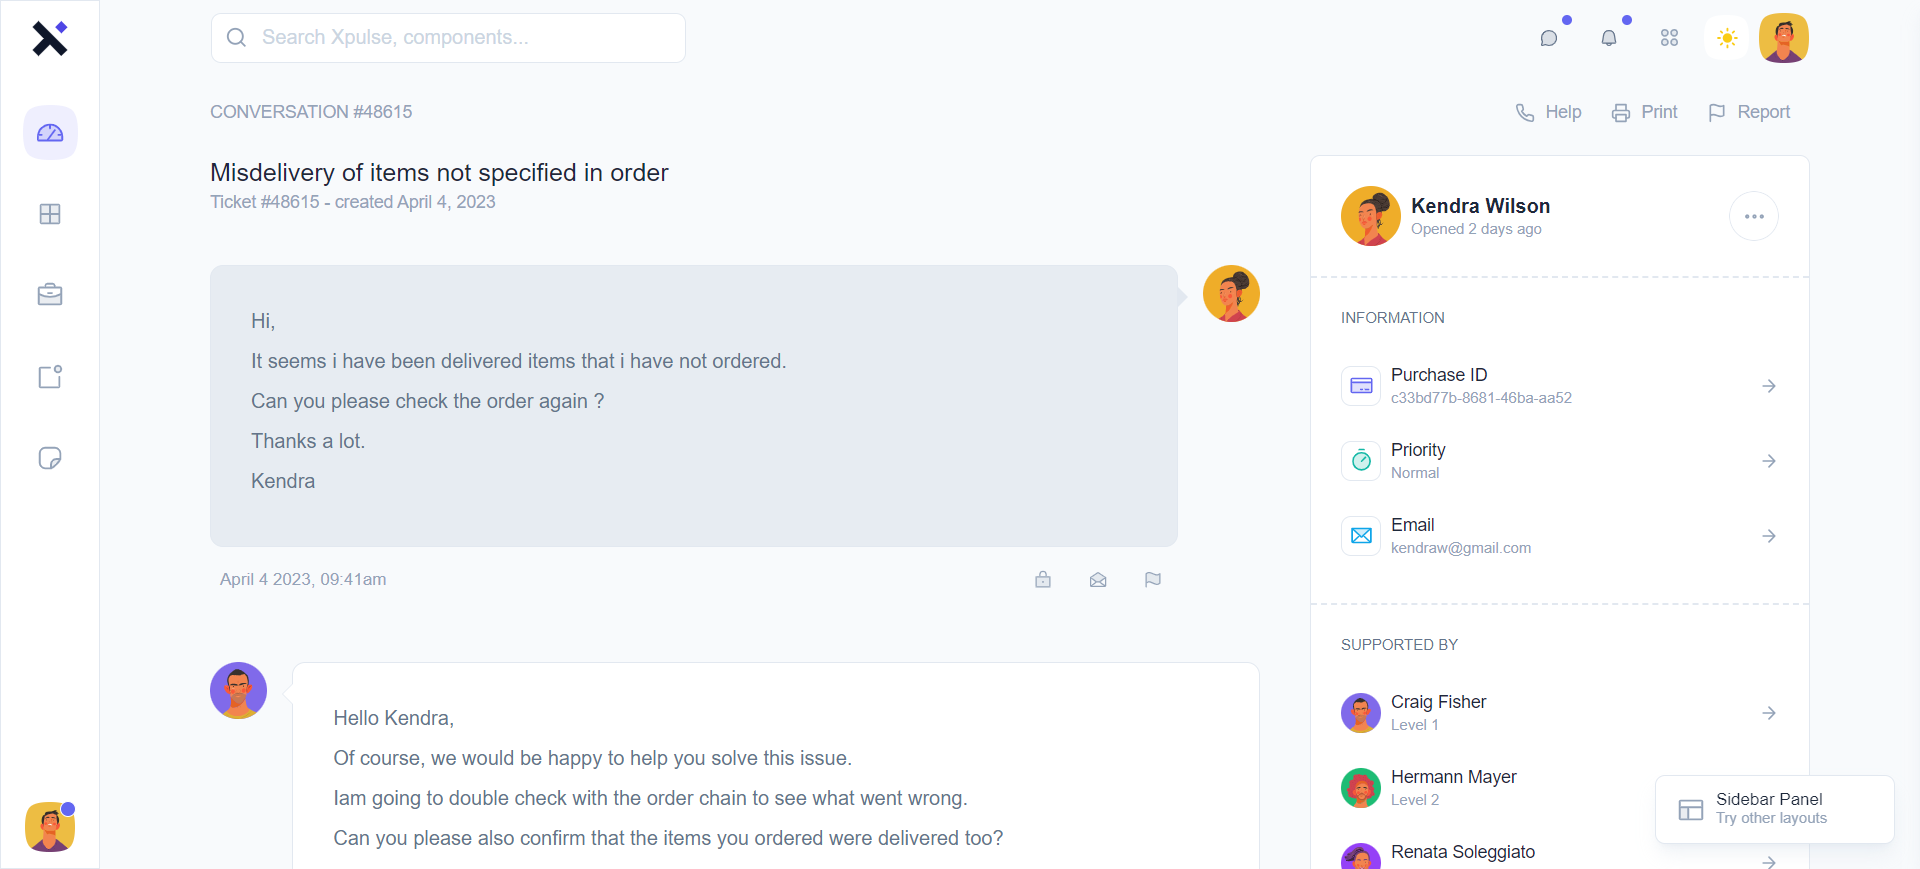Viewport: 1920px width, 869px height.
Task: Open the Sidebar Panel layout switcher
Action: pos(1774,809)
